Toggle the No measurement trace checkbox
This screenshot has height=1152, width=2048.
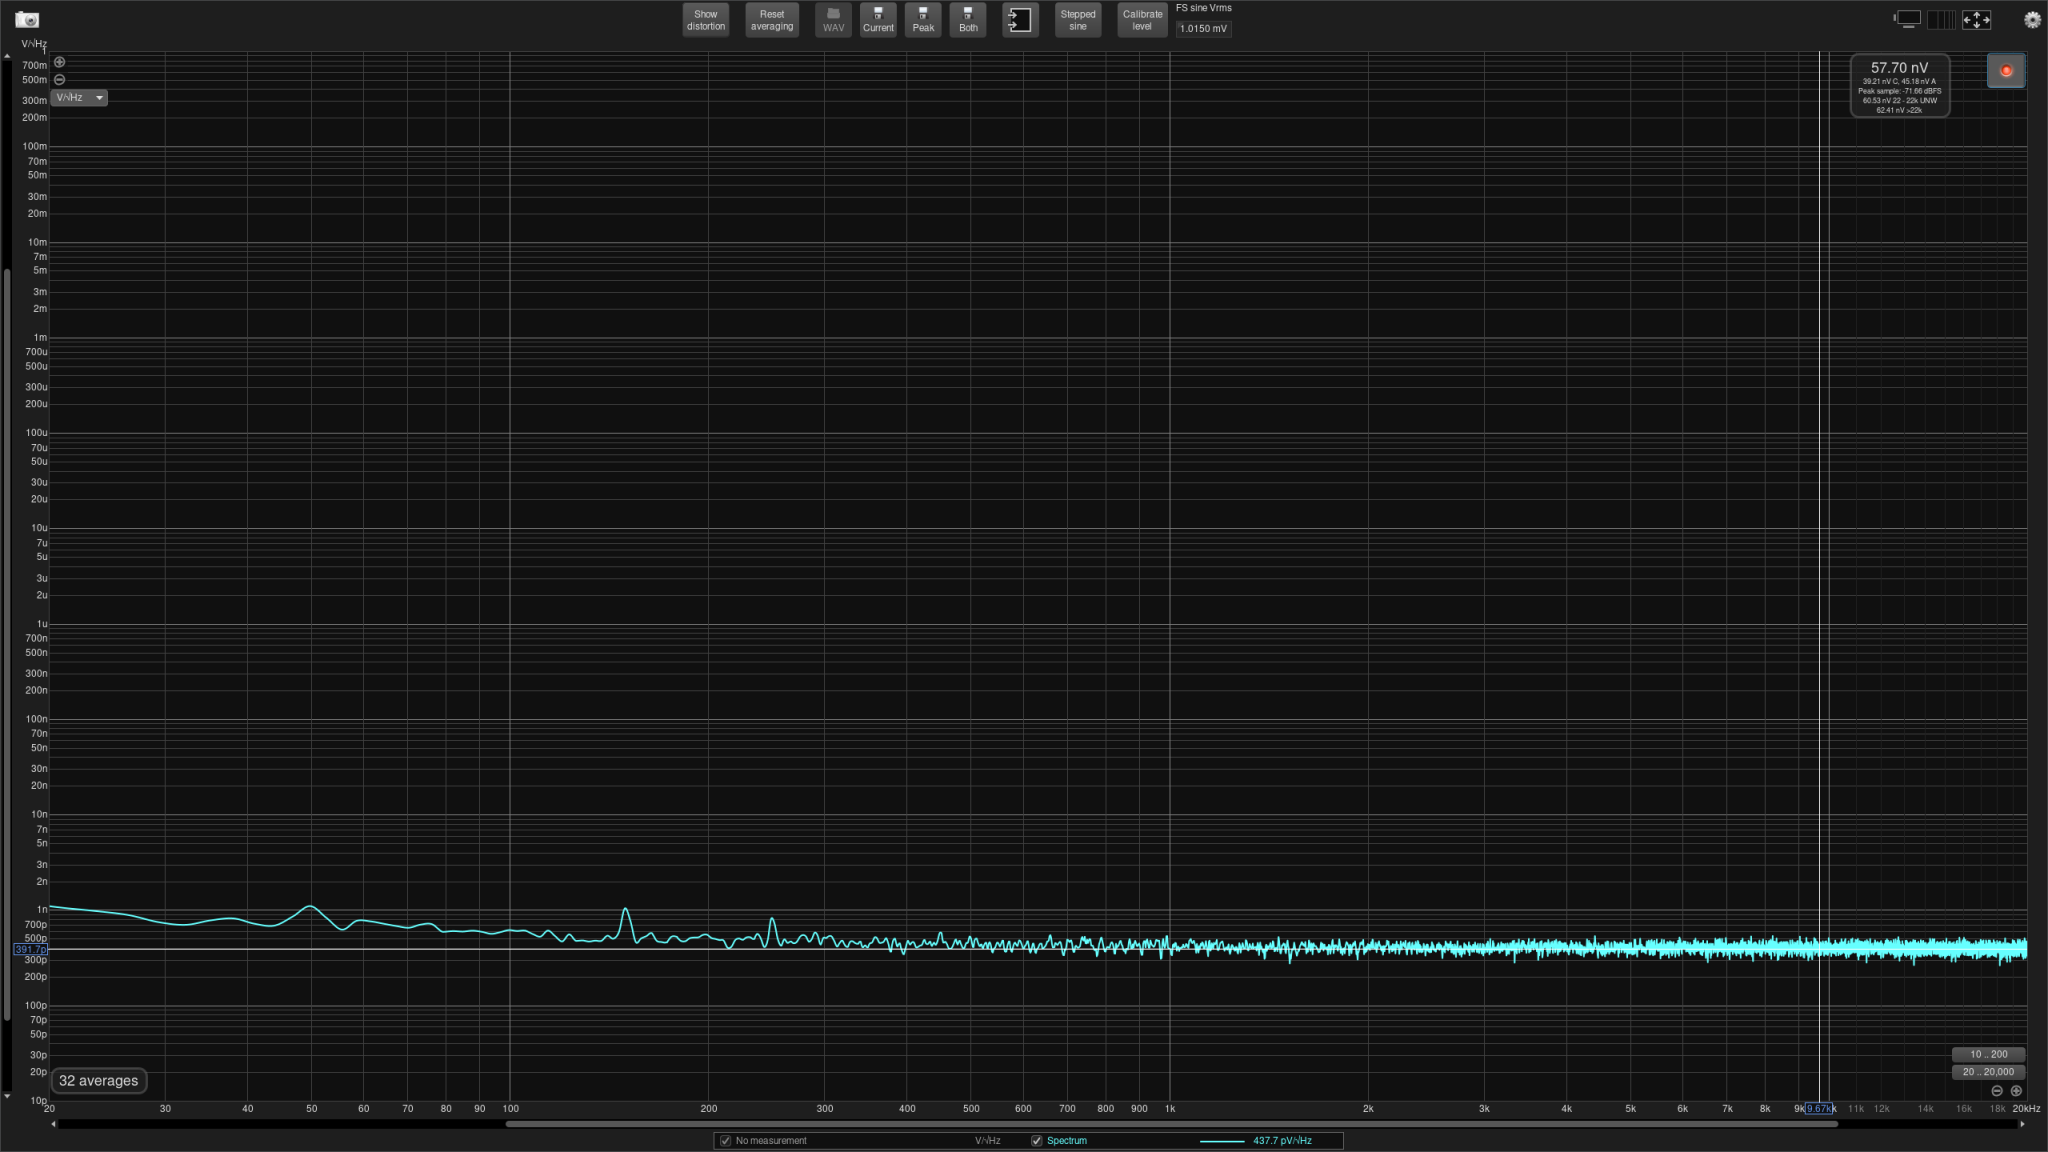pyautogui.click(x=725, y=1141)
